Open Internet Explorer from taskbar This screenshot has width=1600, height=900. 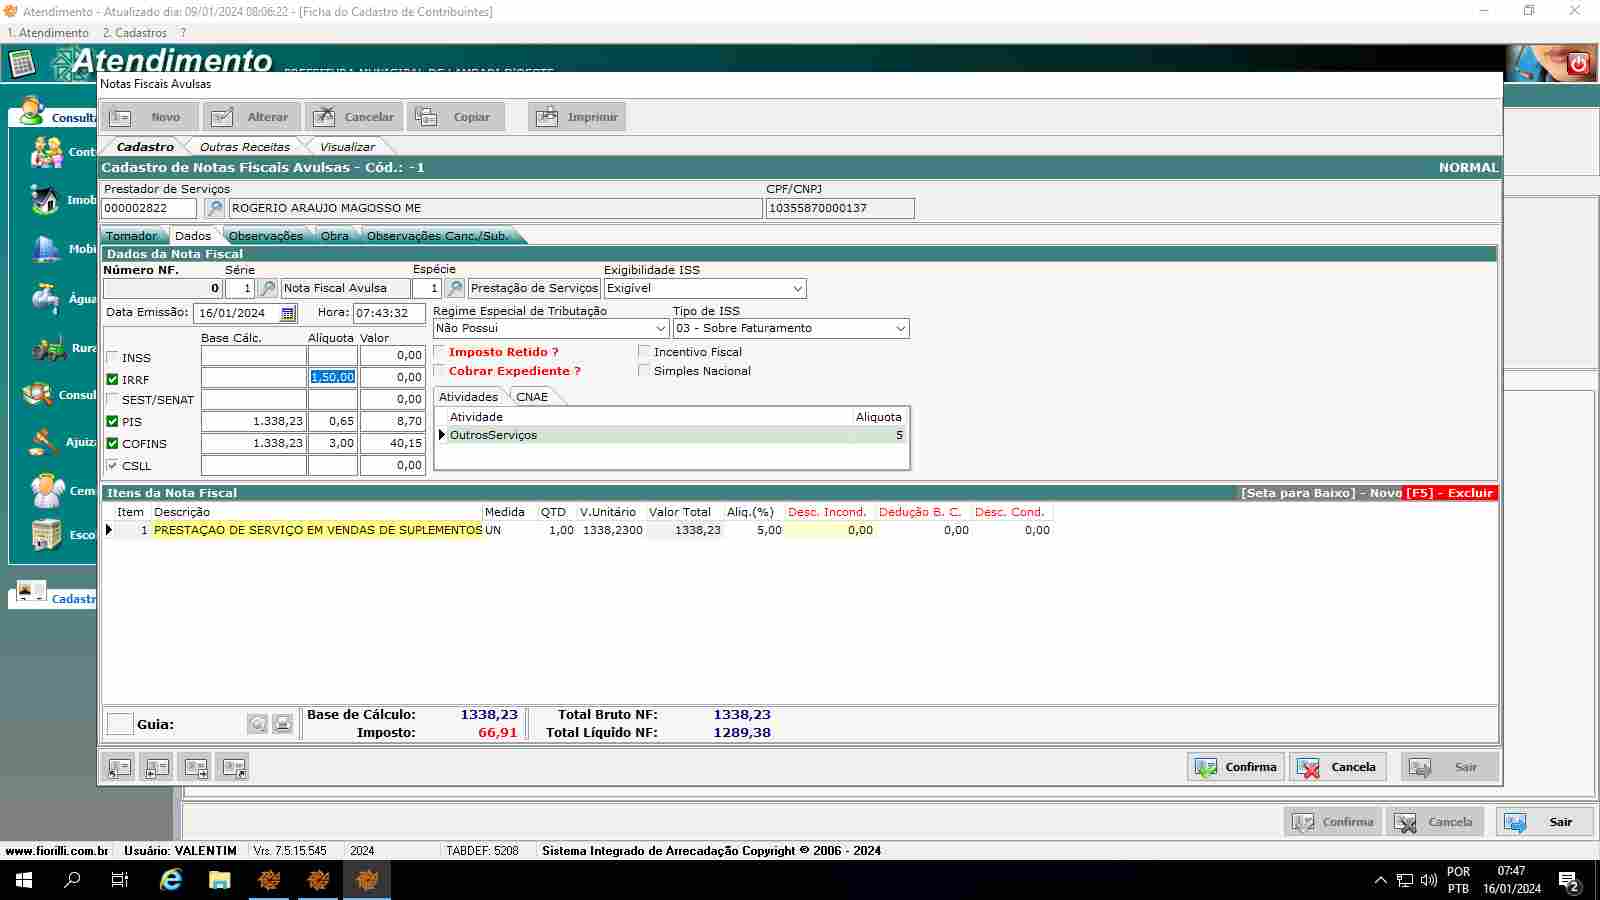171,880
